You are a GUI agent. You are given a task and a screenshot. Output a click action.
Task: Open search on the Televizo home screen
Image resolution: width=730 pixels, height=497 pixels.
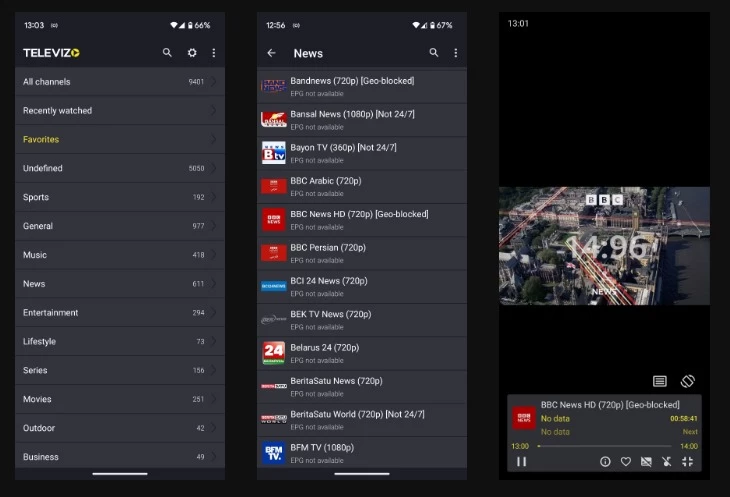167,53
